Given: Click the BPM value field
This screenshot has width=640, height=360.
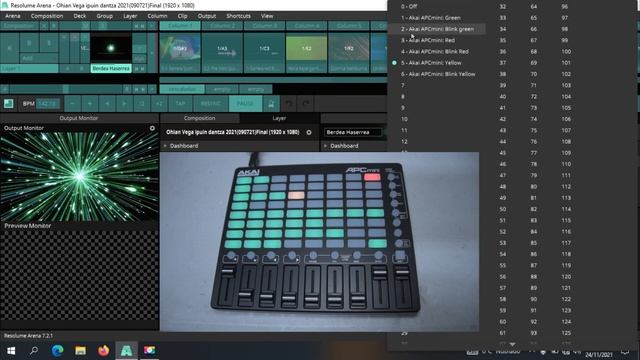Looking at the screenshot, I should (48, 104).
